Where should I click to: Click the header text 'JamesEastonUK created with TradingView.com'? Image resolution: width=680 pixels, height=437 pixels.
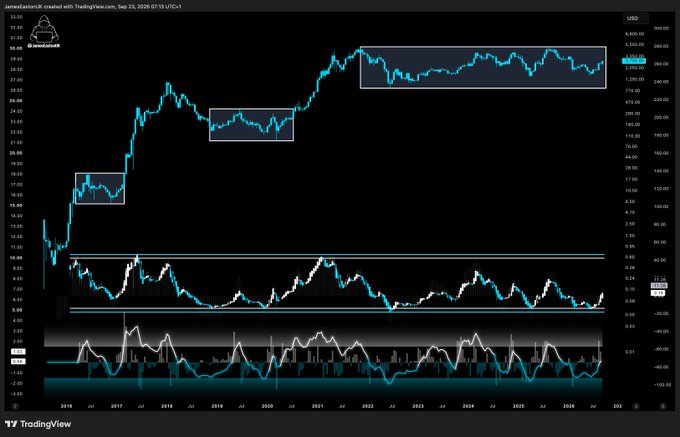point(59,7)
